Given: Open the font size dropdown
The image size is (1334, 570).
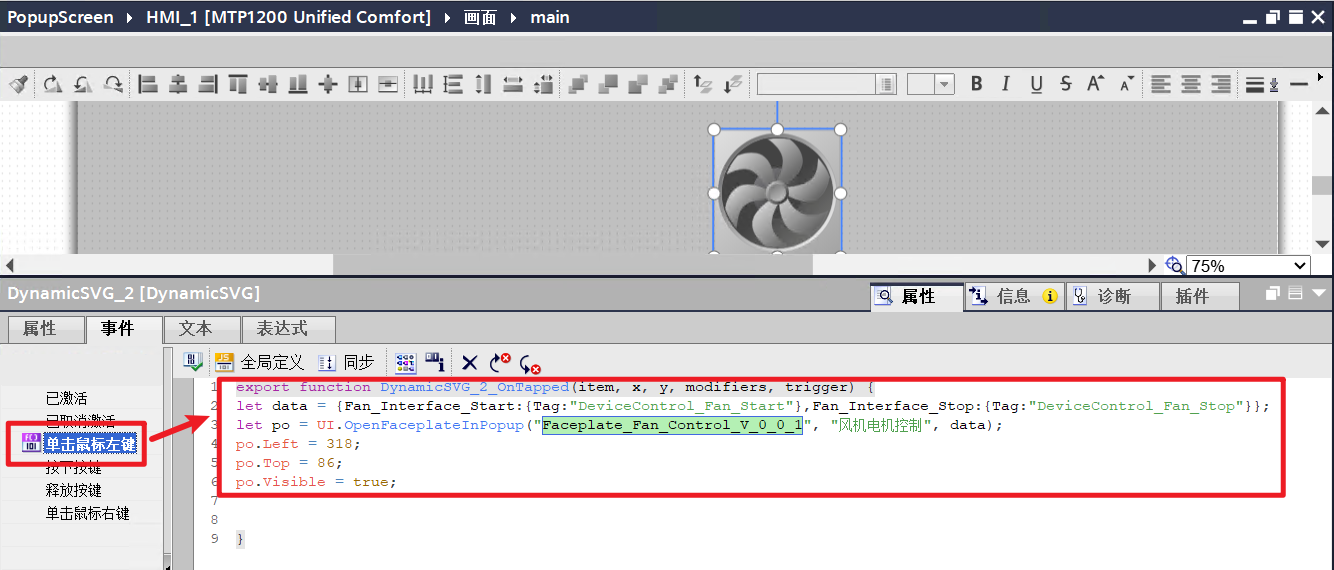Looking at the screenshot, I should tap(945, 85).
